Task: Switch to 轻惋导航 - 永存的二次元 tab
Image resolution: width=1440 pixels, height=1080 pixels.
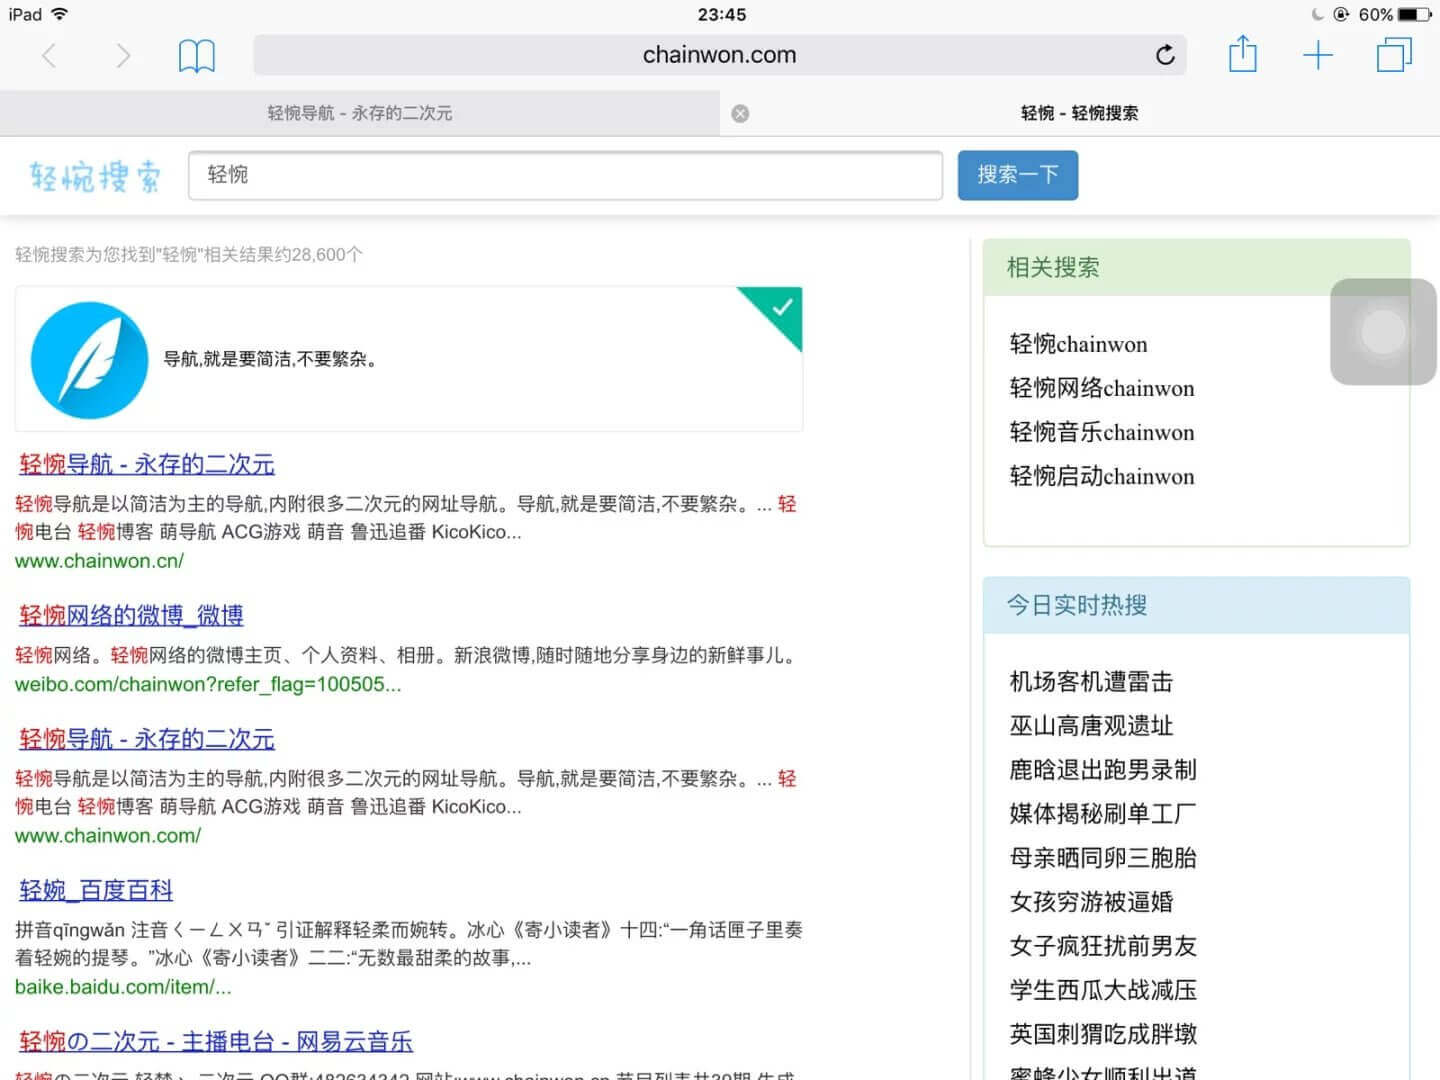Action: pyautogui.click(x=360, y=114)
